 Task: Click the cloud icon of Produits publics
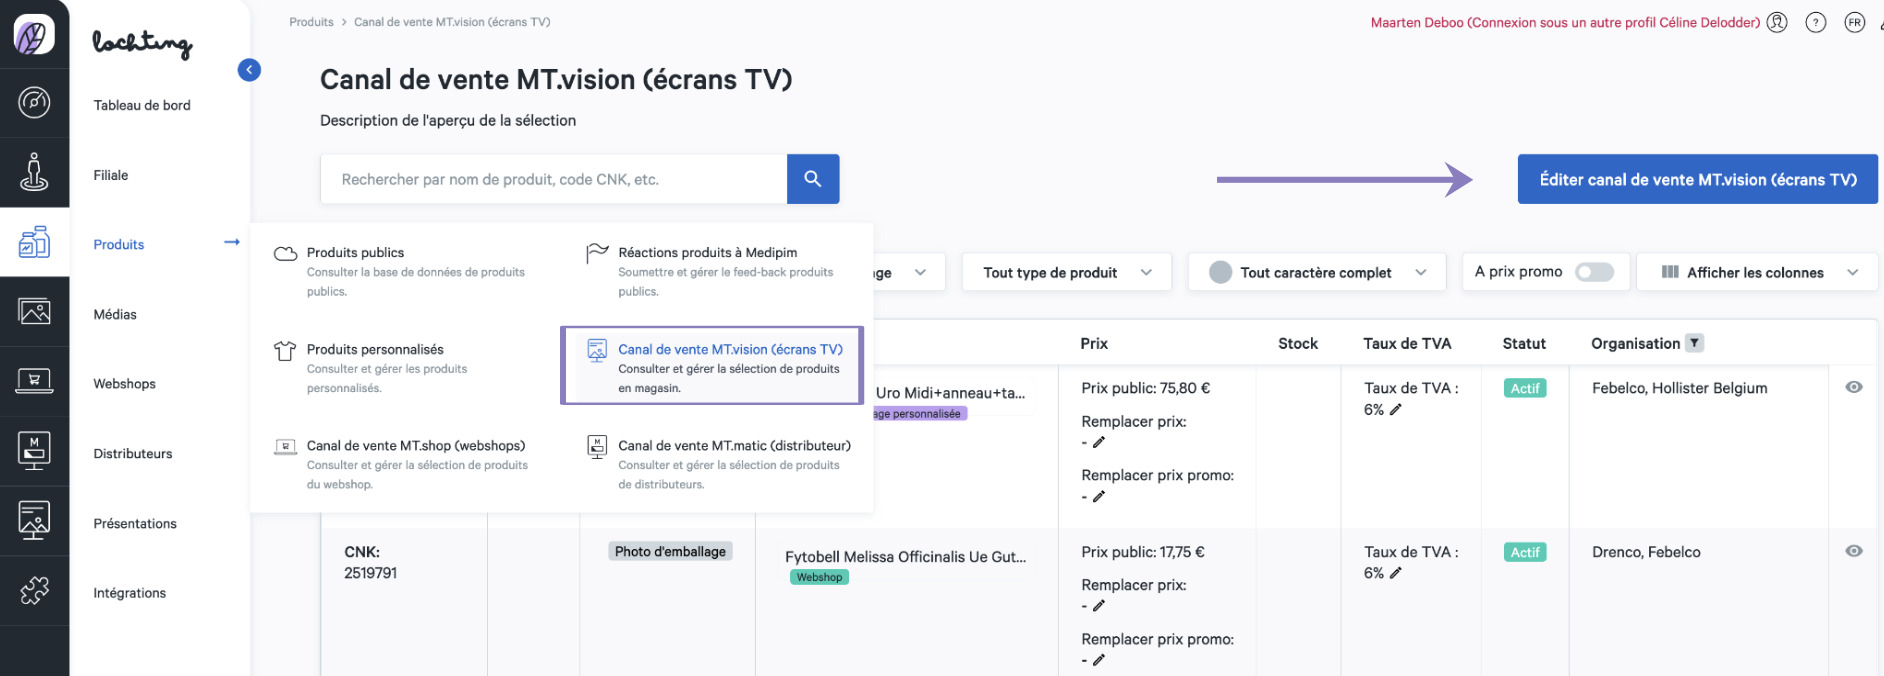[286, 253]
